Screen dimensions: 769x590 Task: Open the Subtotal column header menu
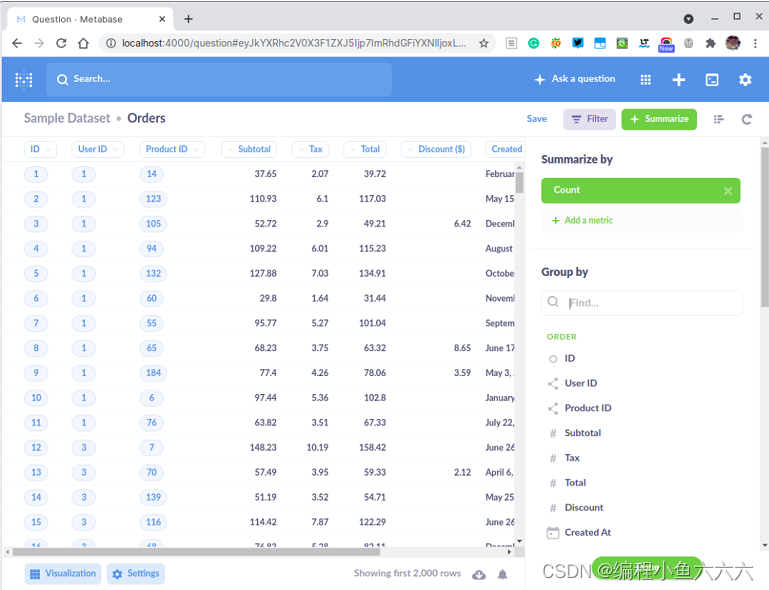tap(249, 149)
